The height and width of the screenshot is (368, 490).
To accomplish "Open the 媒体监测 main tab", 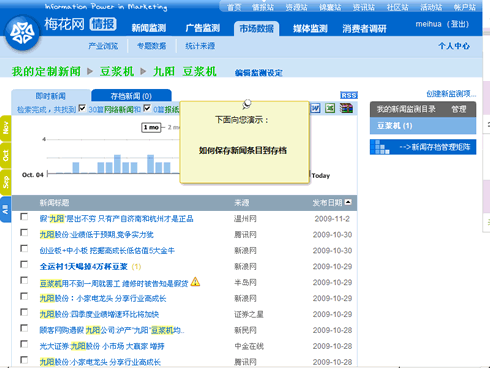I will pyautogui.click(x=310, y=28).
